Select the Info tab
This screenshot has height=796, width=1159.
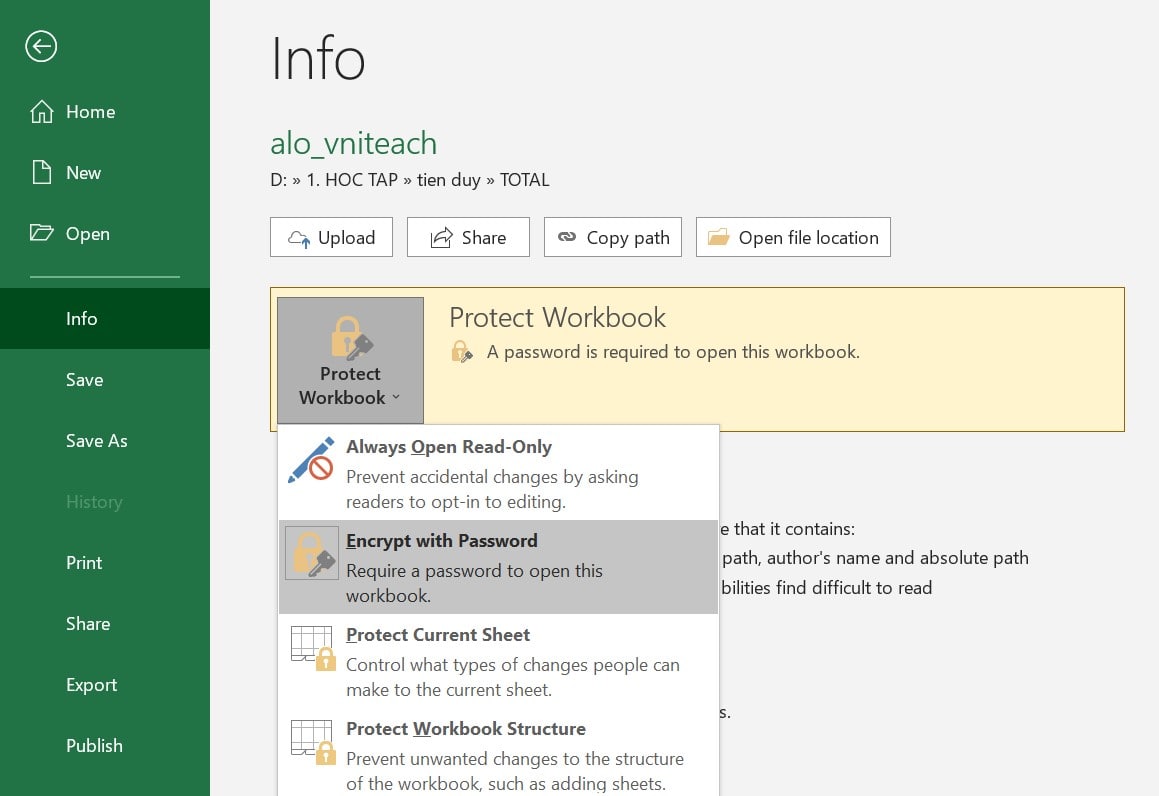(x=105, y=319)
